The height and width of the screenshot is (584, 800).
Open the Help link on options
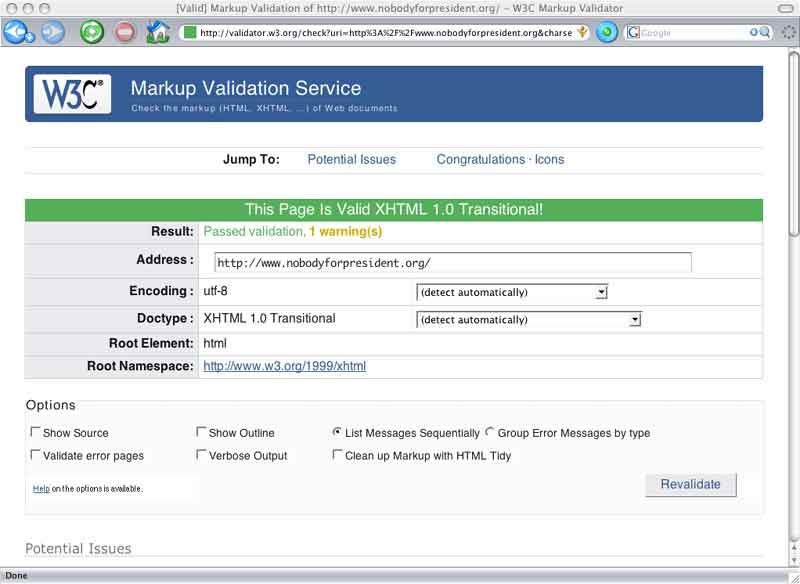click(x=41, y=489)
